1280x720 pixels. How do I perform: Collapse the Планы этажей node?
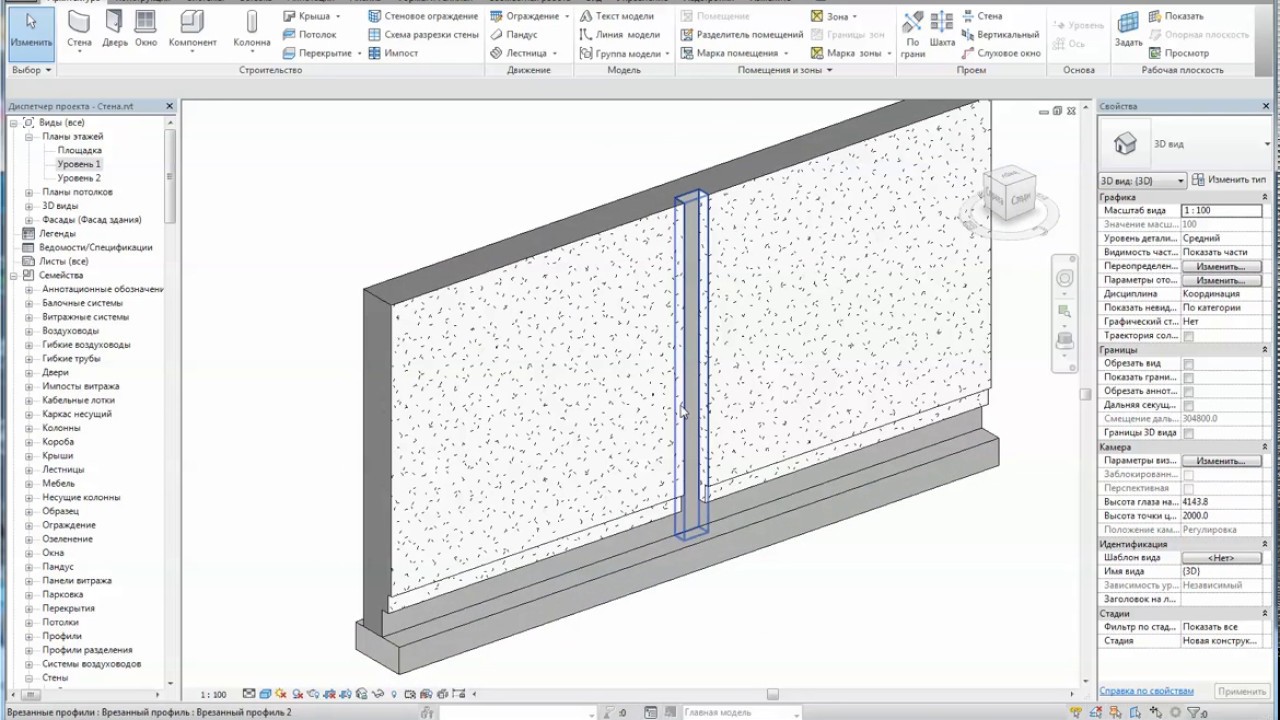pyautogui.click(x=30, y=137)
